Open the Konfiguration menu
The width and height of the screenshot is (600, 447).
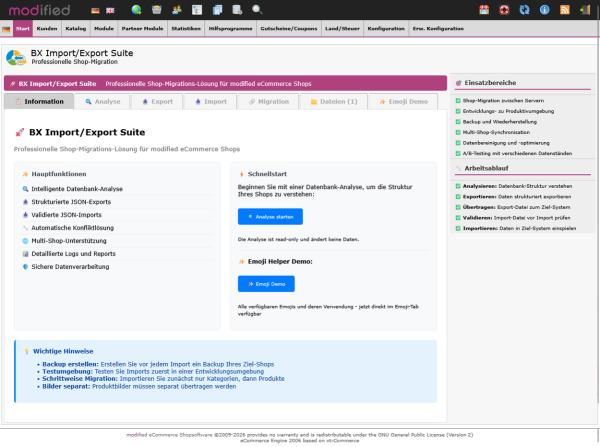[x=386, y=29]
